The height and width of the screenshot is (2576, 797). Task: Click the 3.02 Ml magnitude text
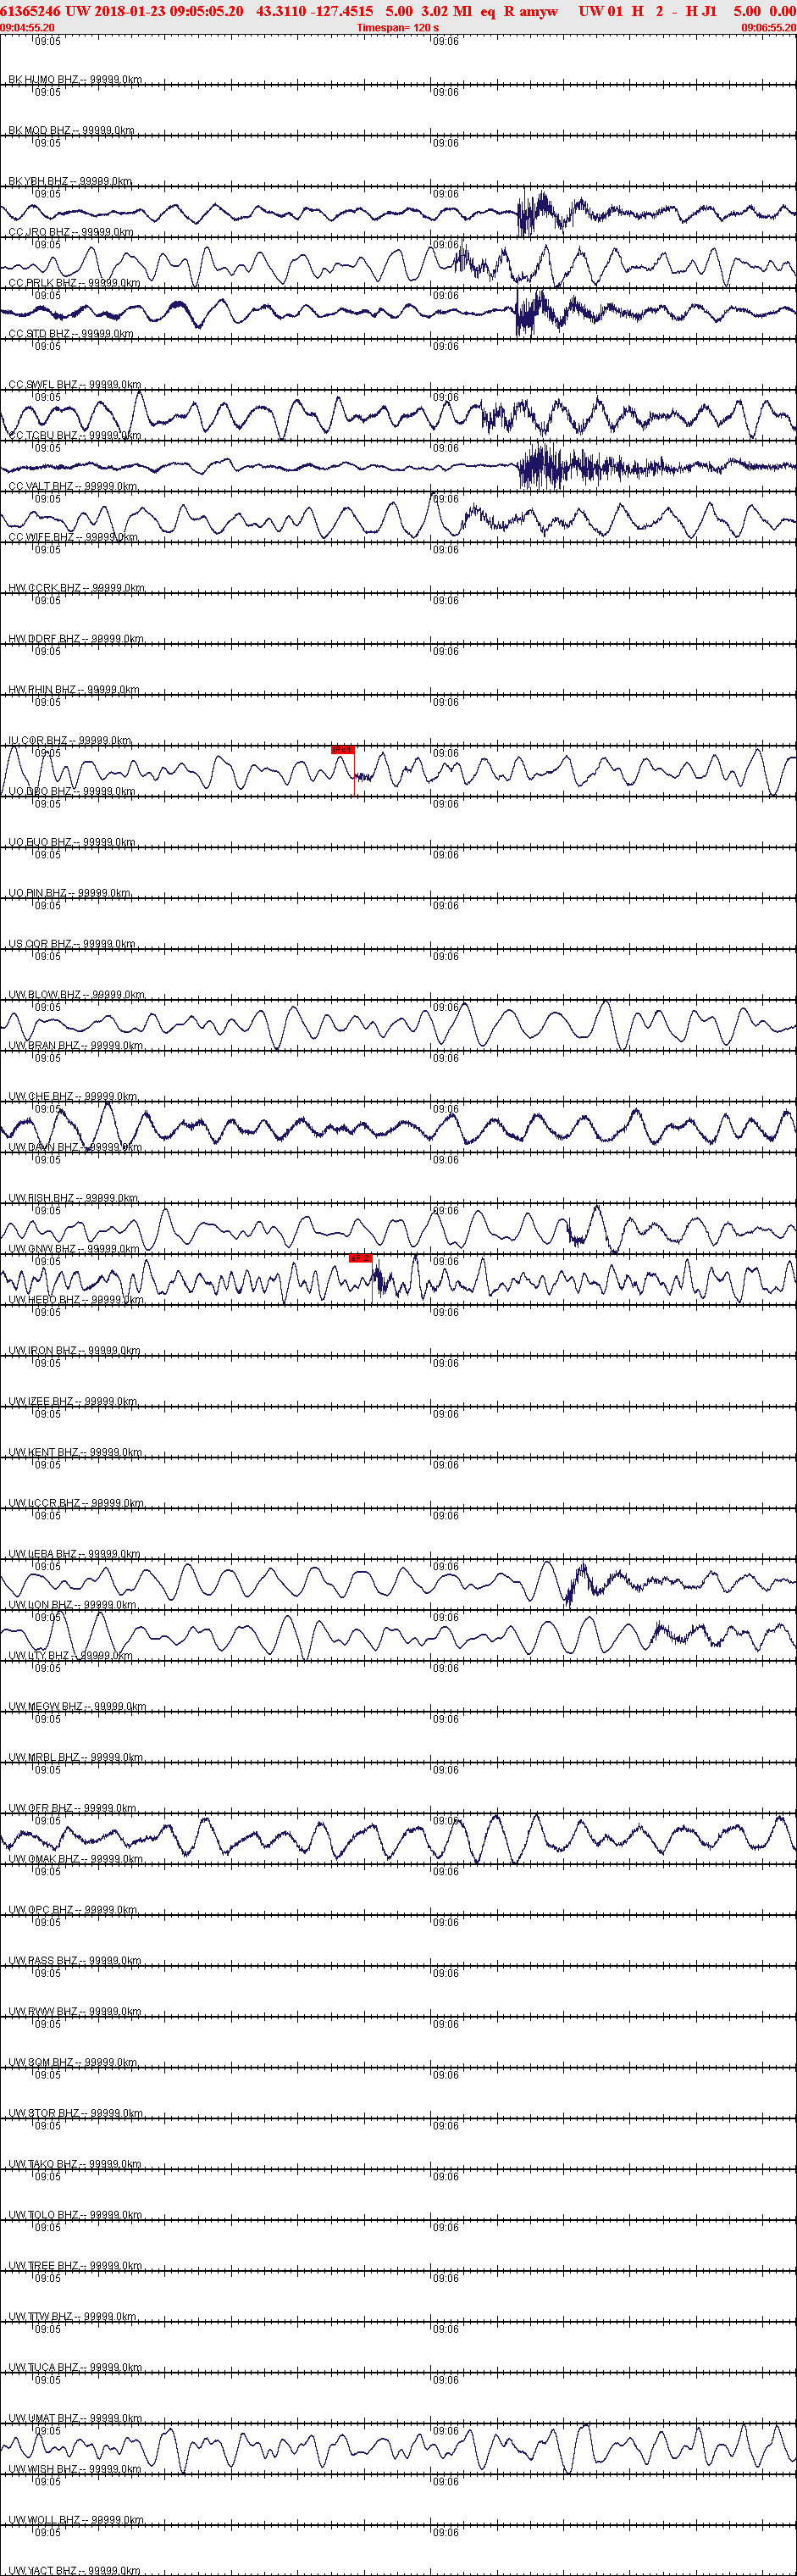coord(446,11)
